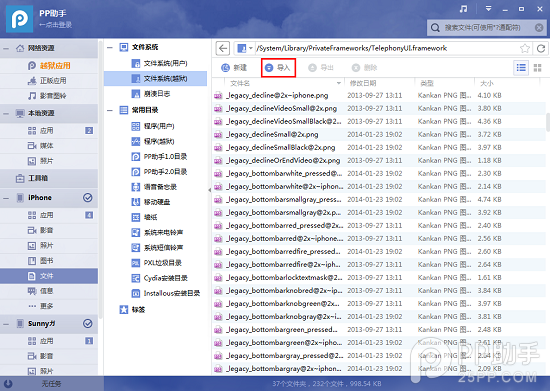
Task: Collapse the middle panel with the splitter arrow
Action: (x=209, y=190)
